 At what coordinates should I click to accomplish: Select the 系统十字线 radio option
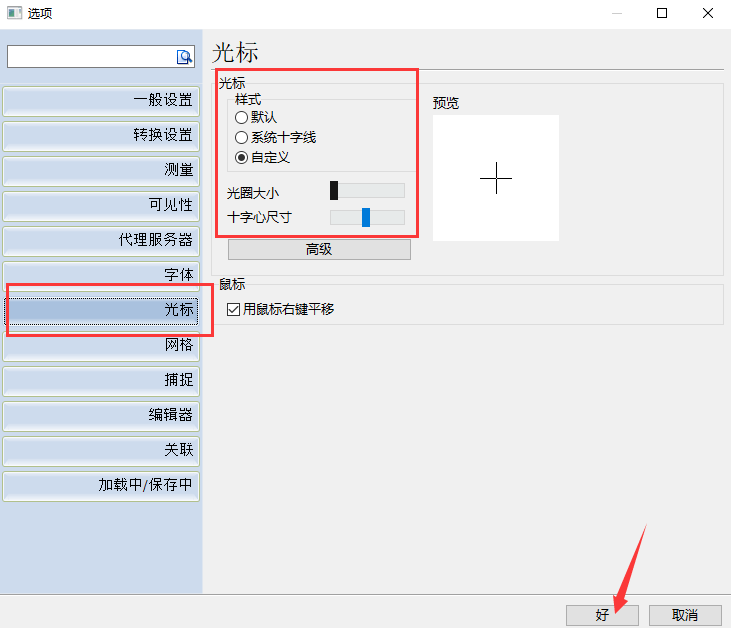point(241,137)
